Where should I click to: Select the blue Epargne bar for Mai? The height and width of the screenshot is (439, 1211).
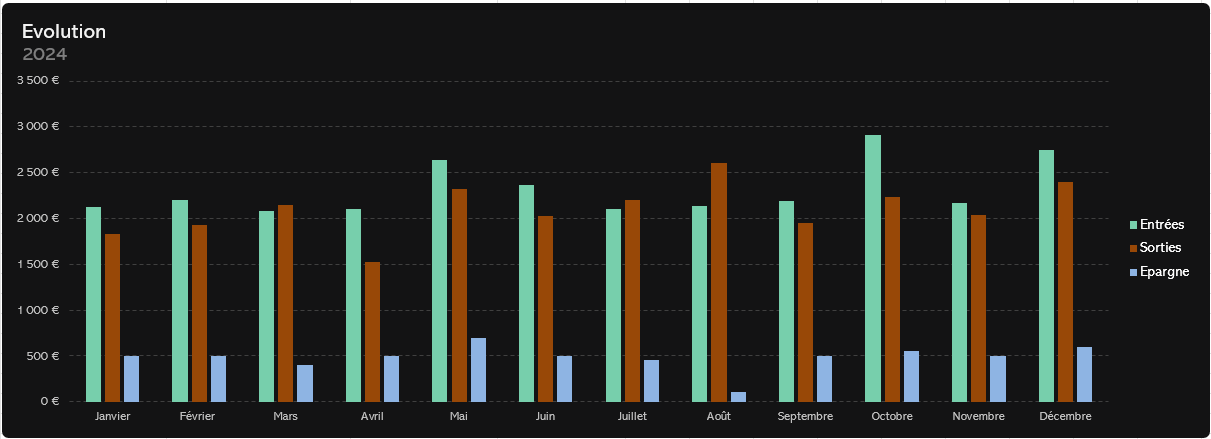click(x=478, y=369)
